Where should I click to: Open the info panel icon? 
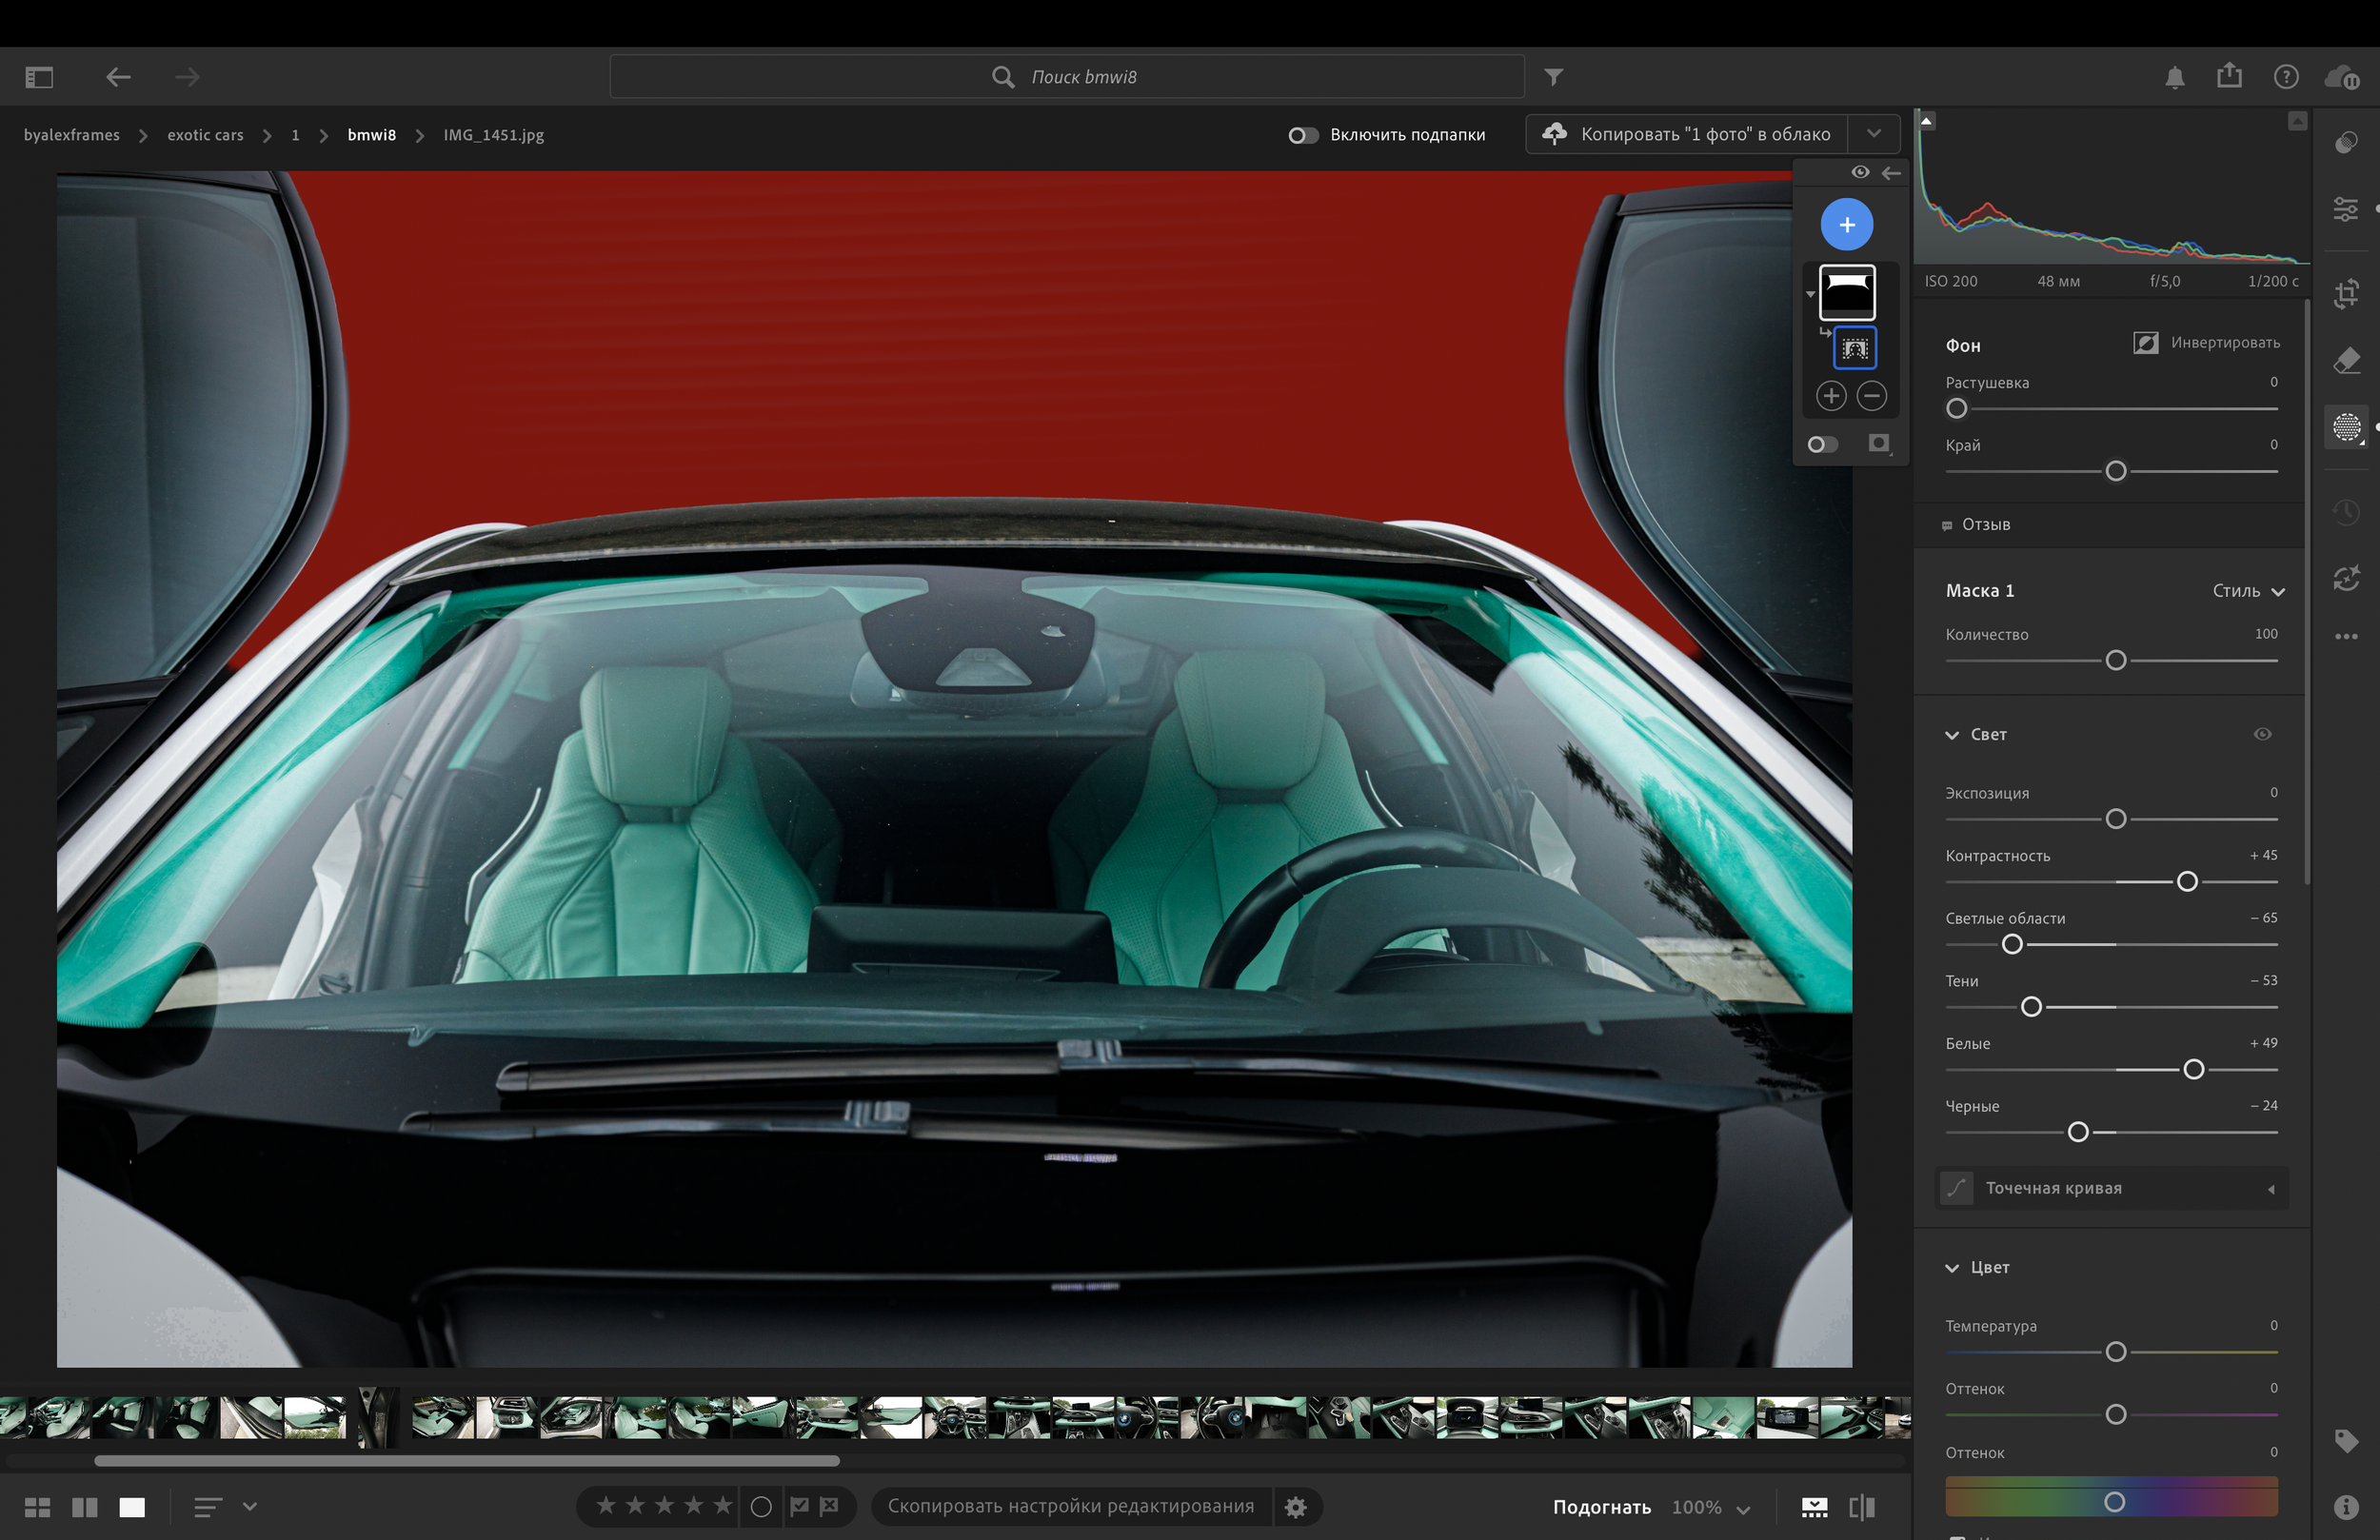(x=2346, y=1507)
